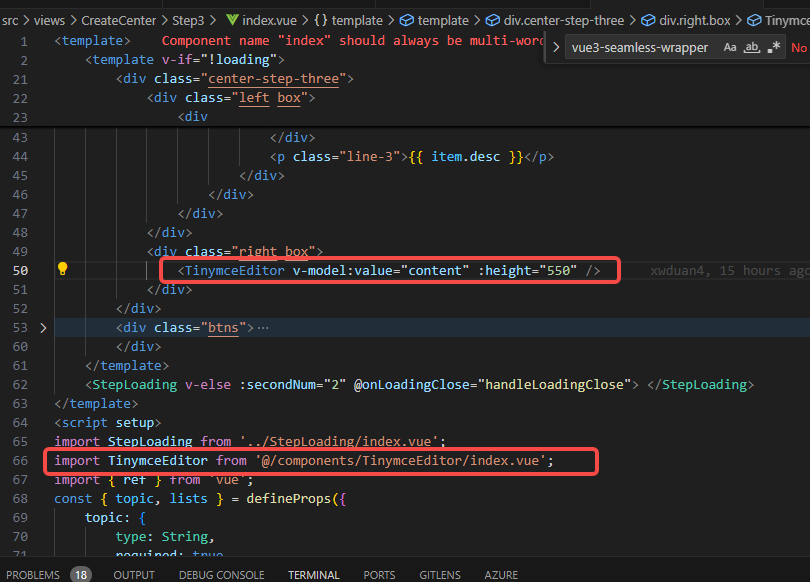
Task: Click the defineProps call on line 68
Action: [290, 499]
